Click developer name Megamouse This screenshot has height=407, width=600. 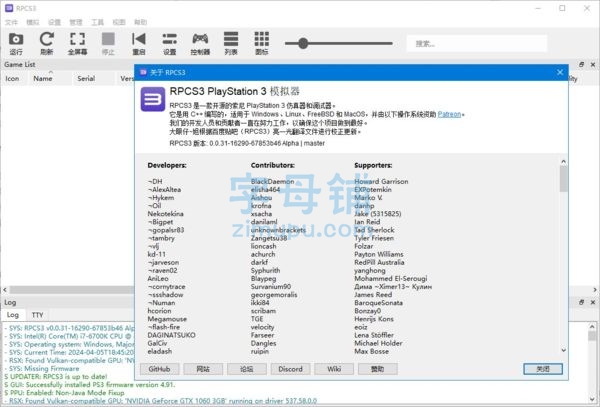167,319
